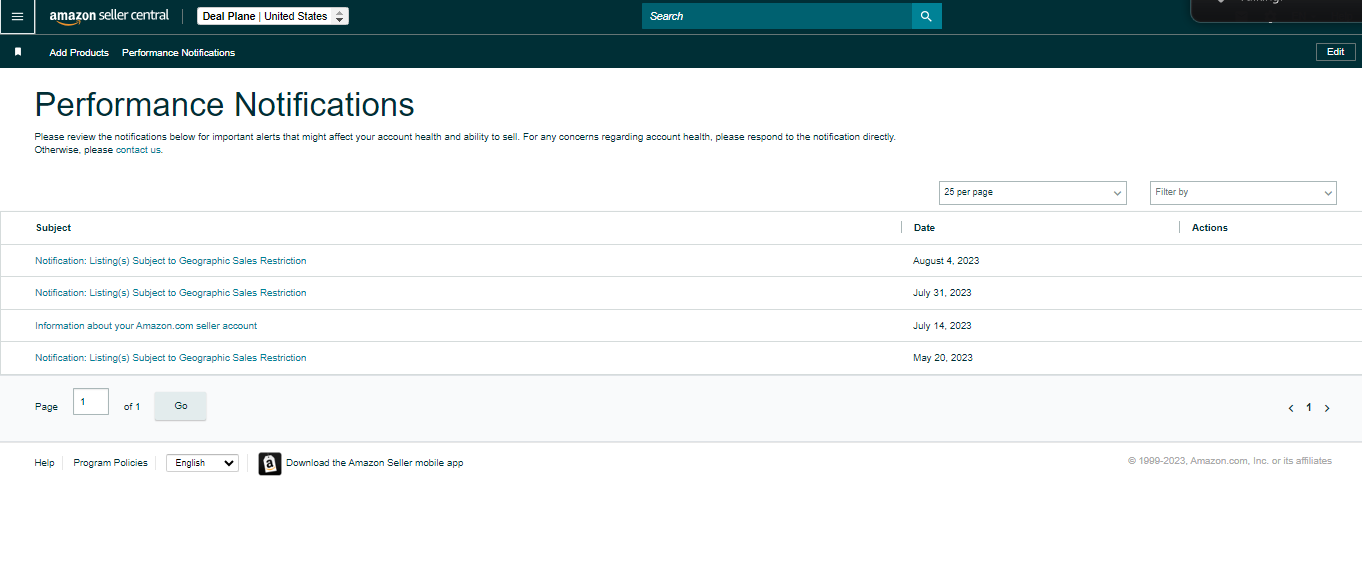
Task: Go to previous page arrow
Action: click(x=1291, y=408)
